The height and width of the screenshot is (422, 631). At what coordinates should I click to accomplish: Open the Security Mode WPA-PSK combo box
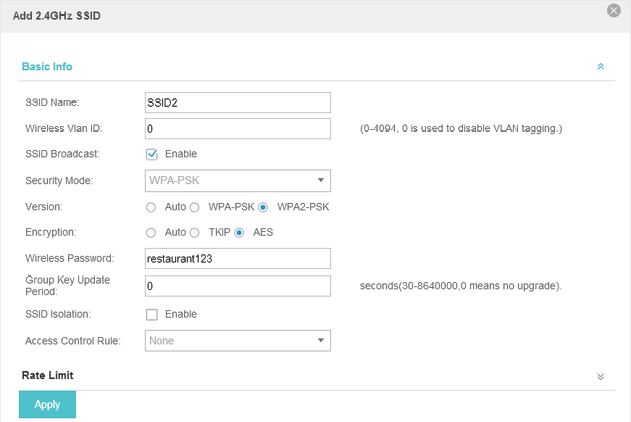point(238,181)
